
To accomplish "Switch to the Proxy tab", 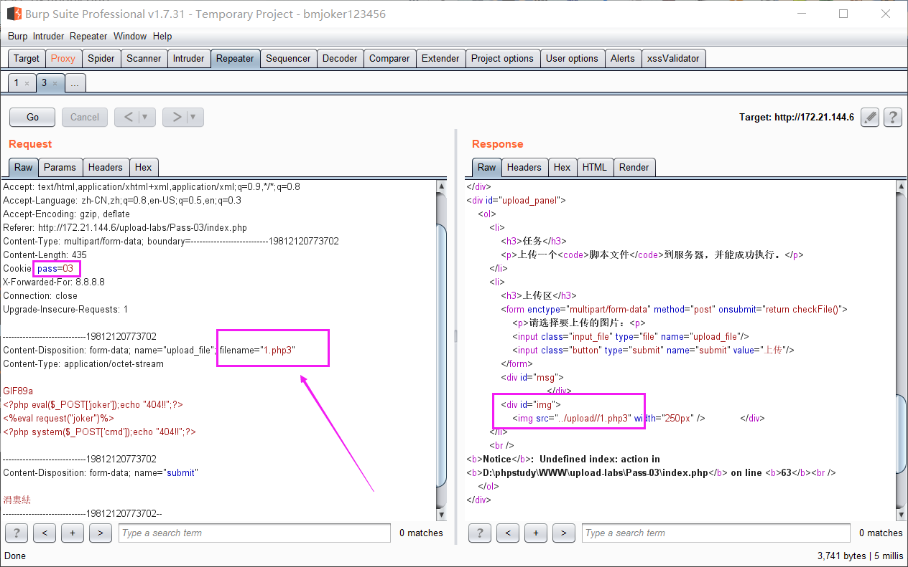I will click(x=63, y=58).
